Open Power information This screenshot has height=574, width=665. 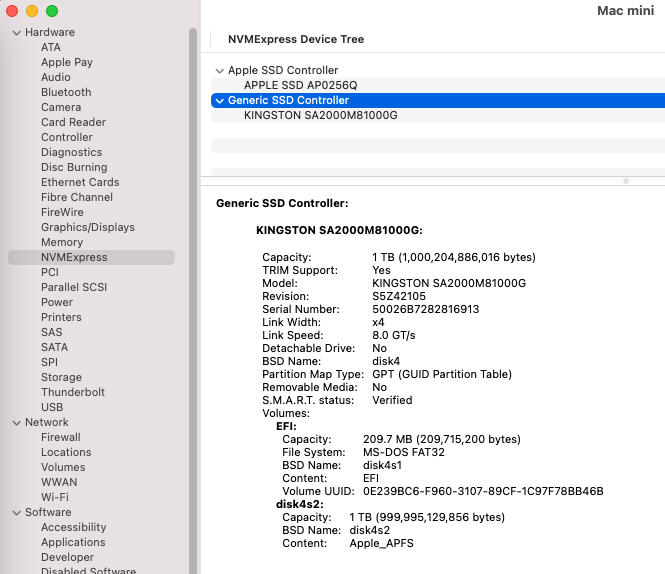[57, 302]
